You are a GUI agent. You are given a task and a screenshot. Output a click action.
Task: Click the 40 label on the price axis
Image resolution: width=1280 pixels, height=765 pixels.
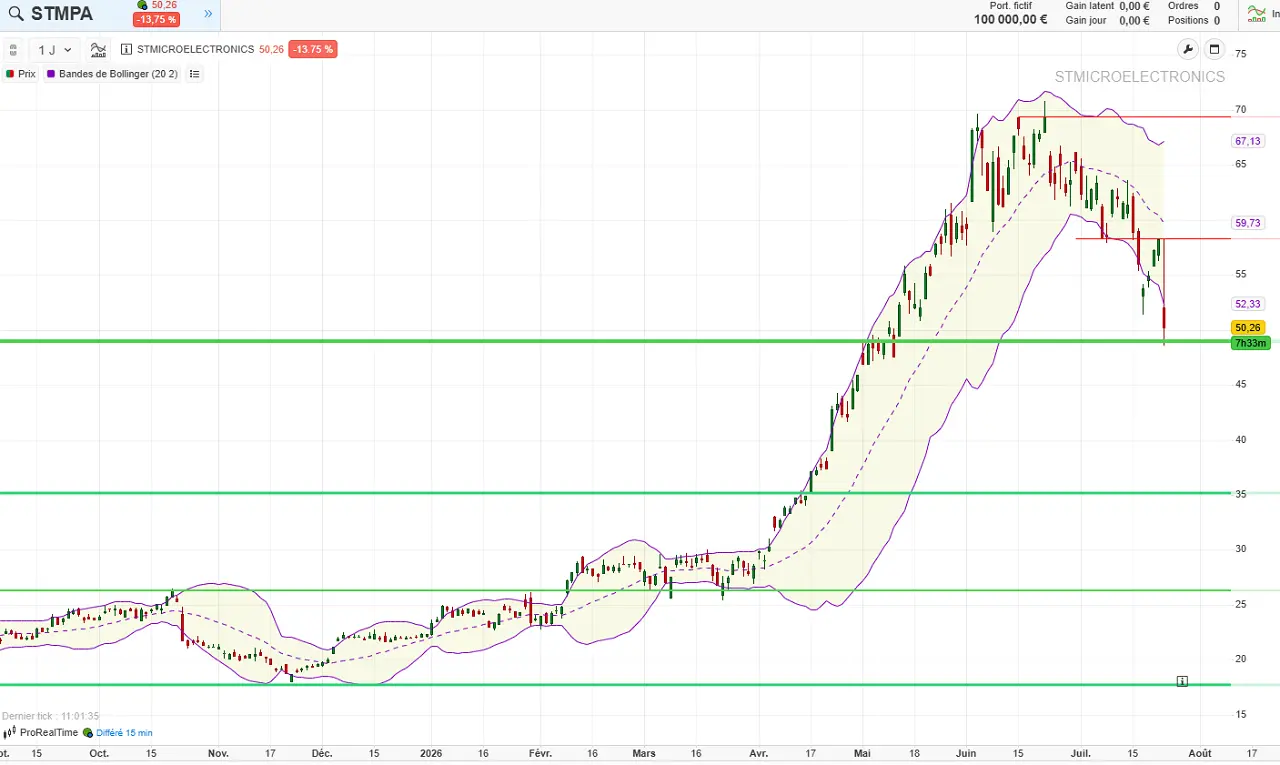coord(1240,439)
